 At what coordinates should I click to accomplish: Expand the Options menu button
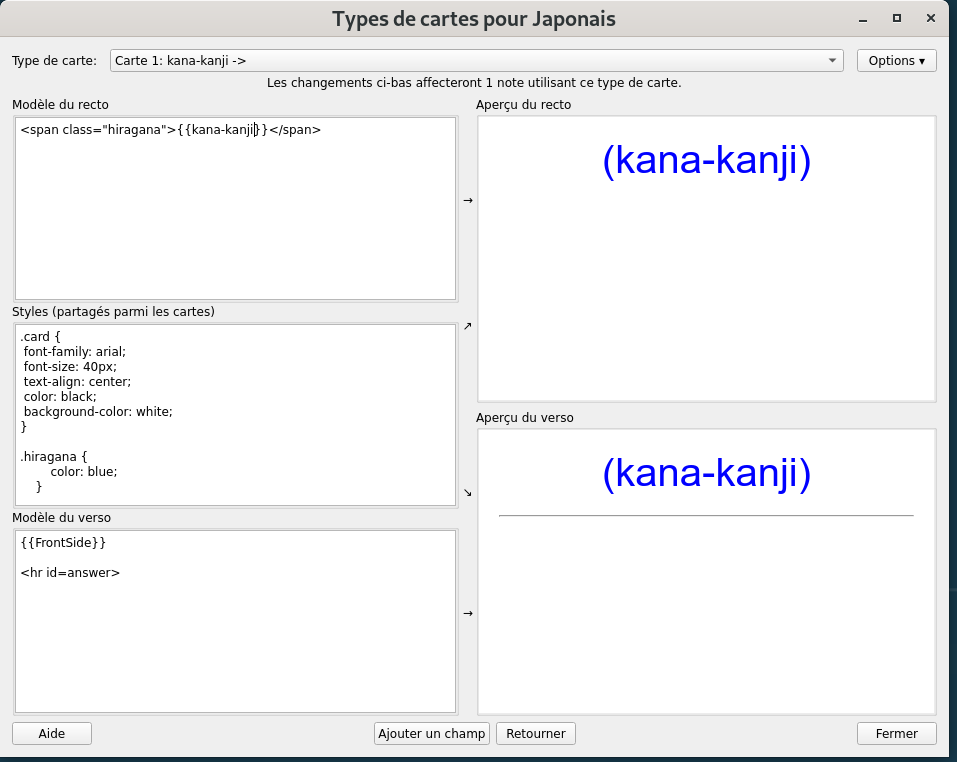896,61
